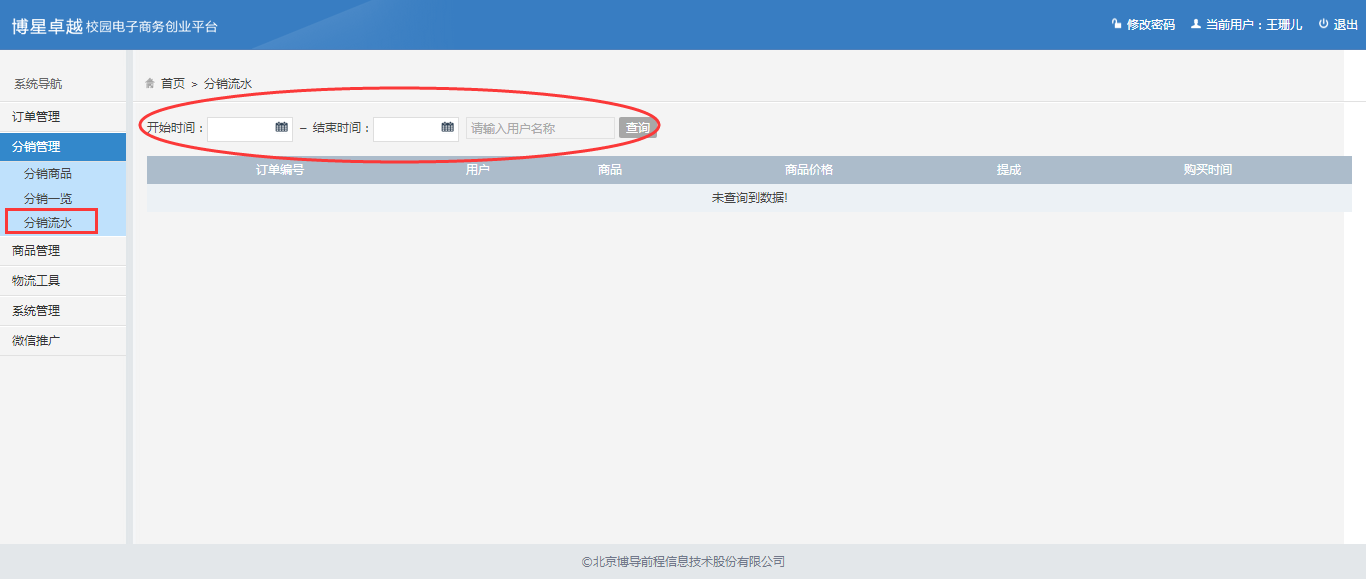Open 分销流水 in the sidebar

[48, 223]
